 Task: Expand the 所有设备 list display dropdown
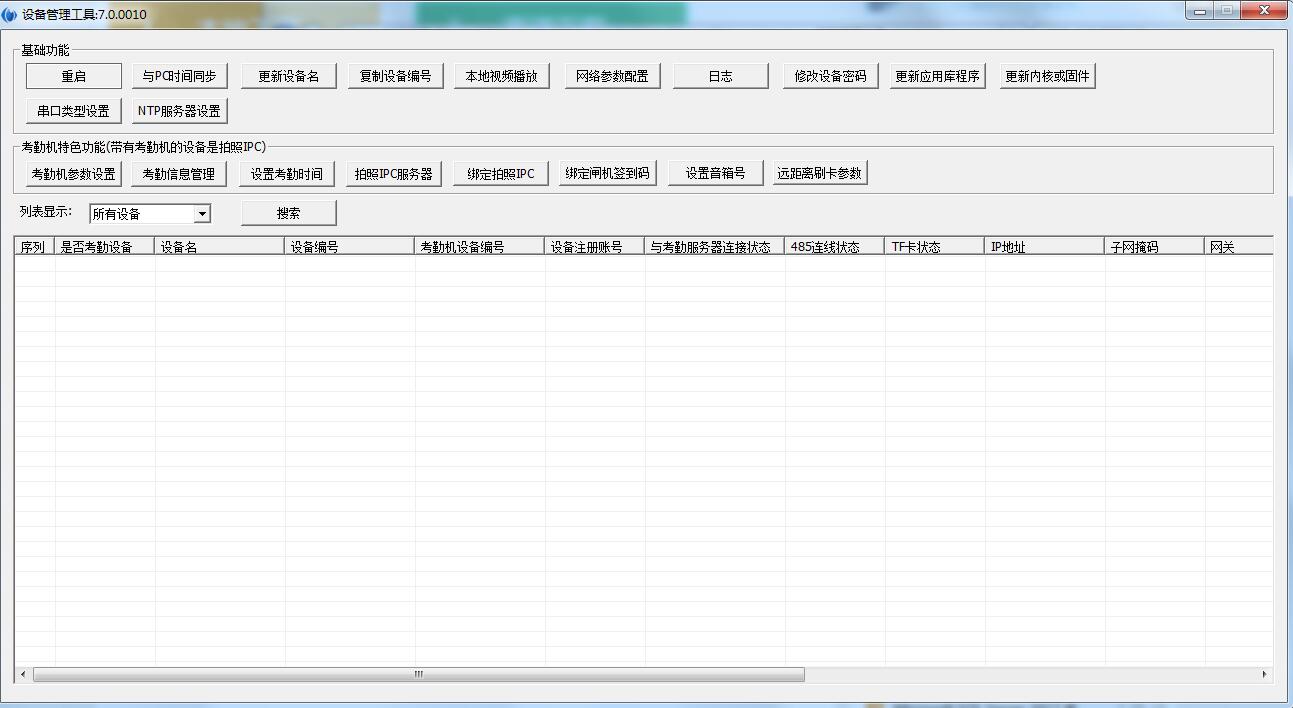click(202, 214)
